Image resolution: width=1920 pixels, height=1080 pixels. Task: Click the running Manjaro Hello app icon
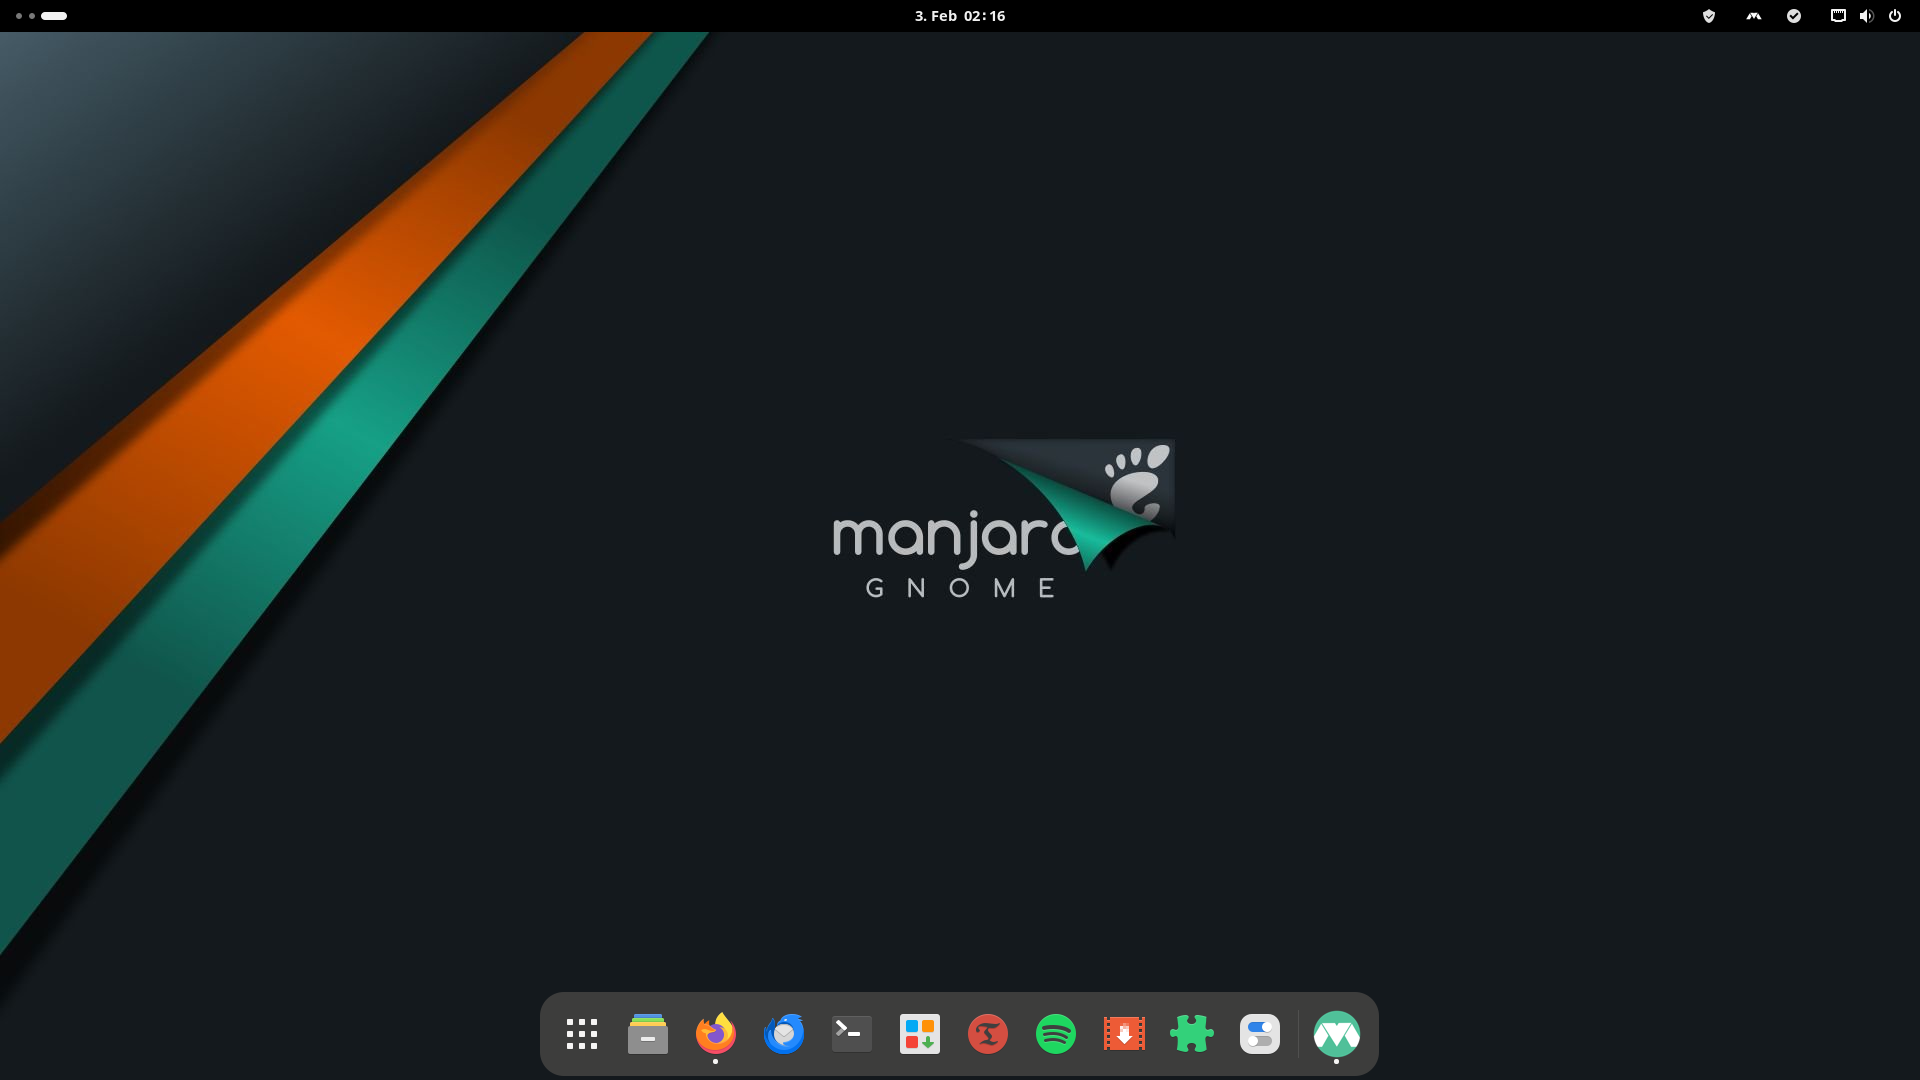[1337, 1034]
